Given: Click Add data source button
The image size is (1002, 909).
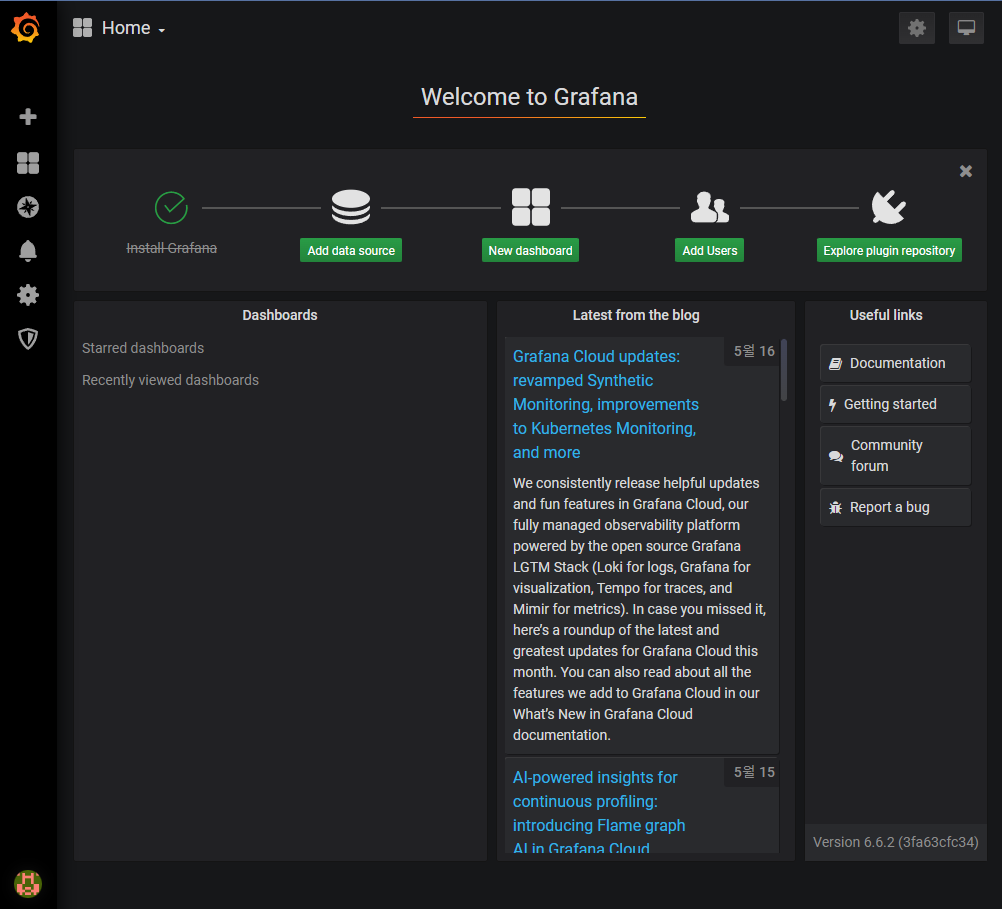Looking at the screenshot, I should (351, 251).
